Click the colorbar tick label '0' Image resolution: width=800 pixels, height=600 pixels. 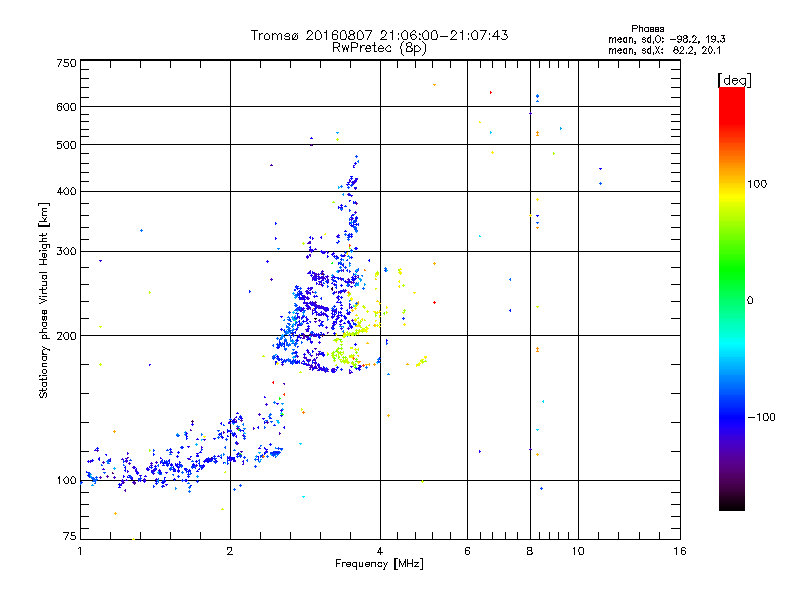[750, 301]
